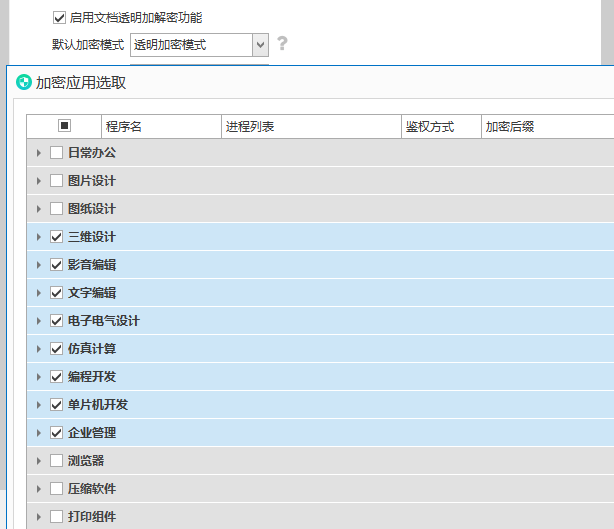Screen dimensions: 614x529
Task: Click the help question mark icon
Action: [282, 44]
